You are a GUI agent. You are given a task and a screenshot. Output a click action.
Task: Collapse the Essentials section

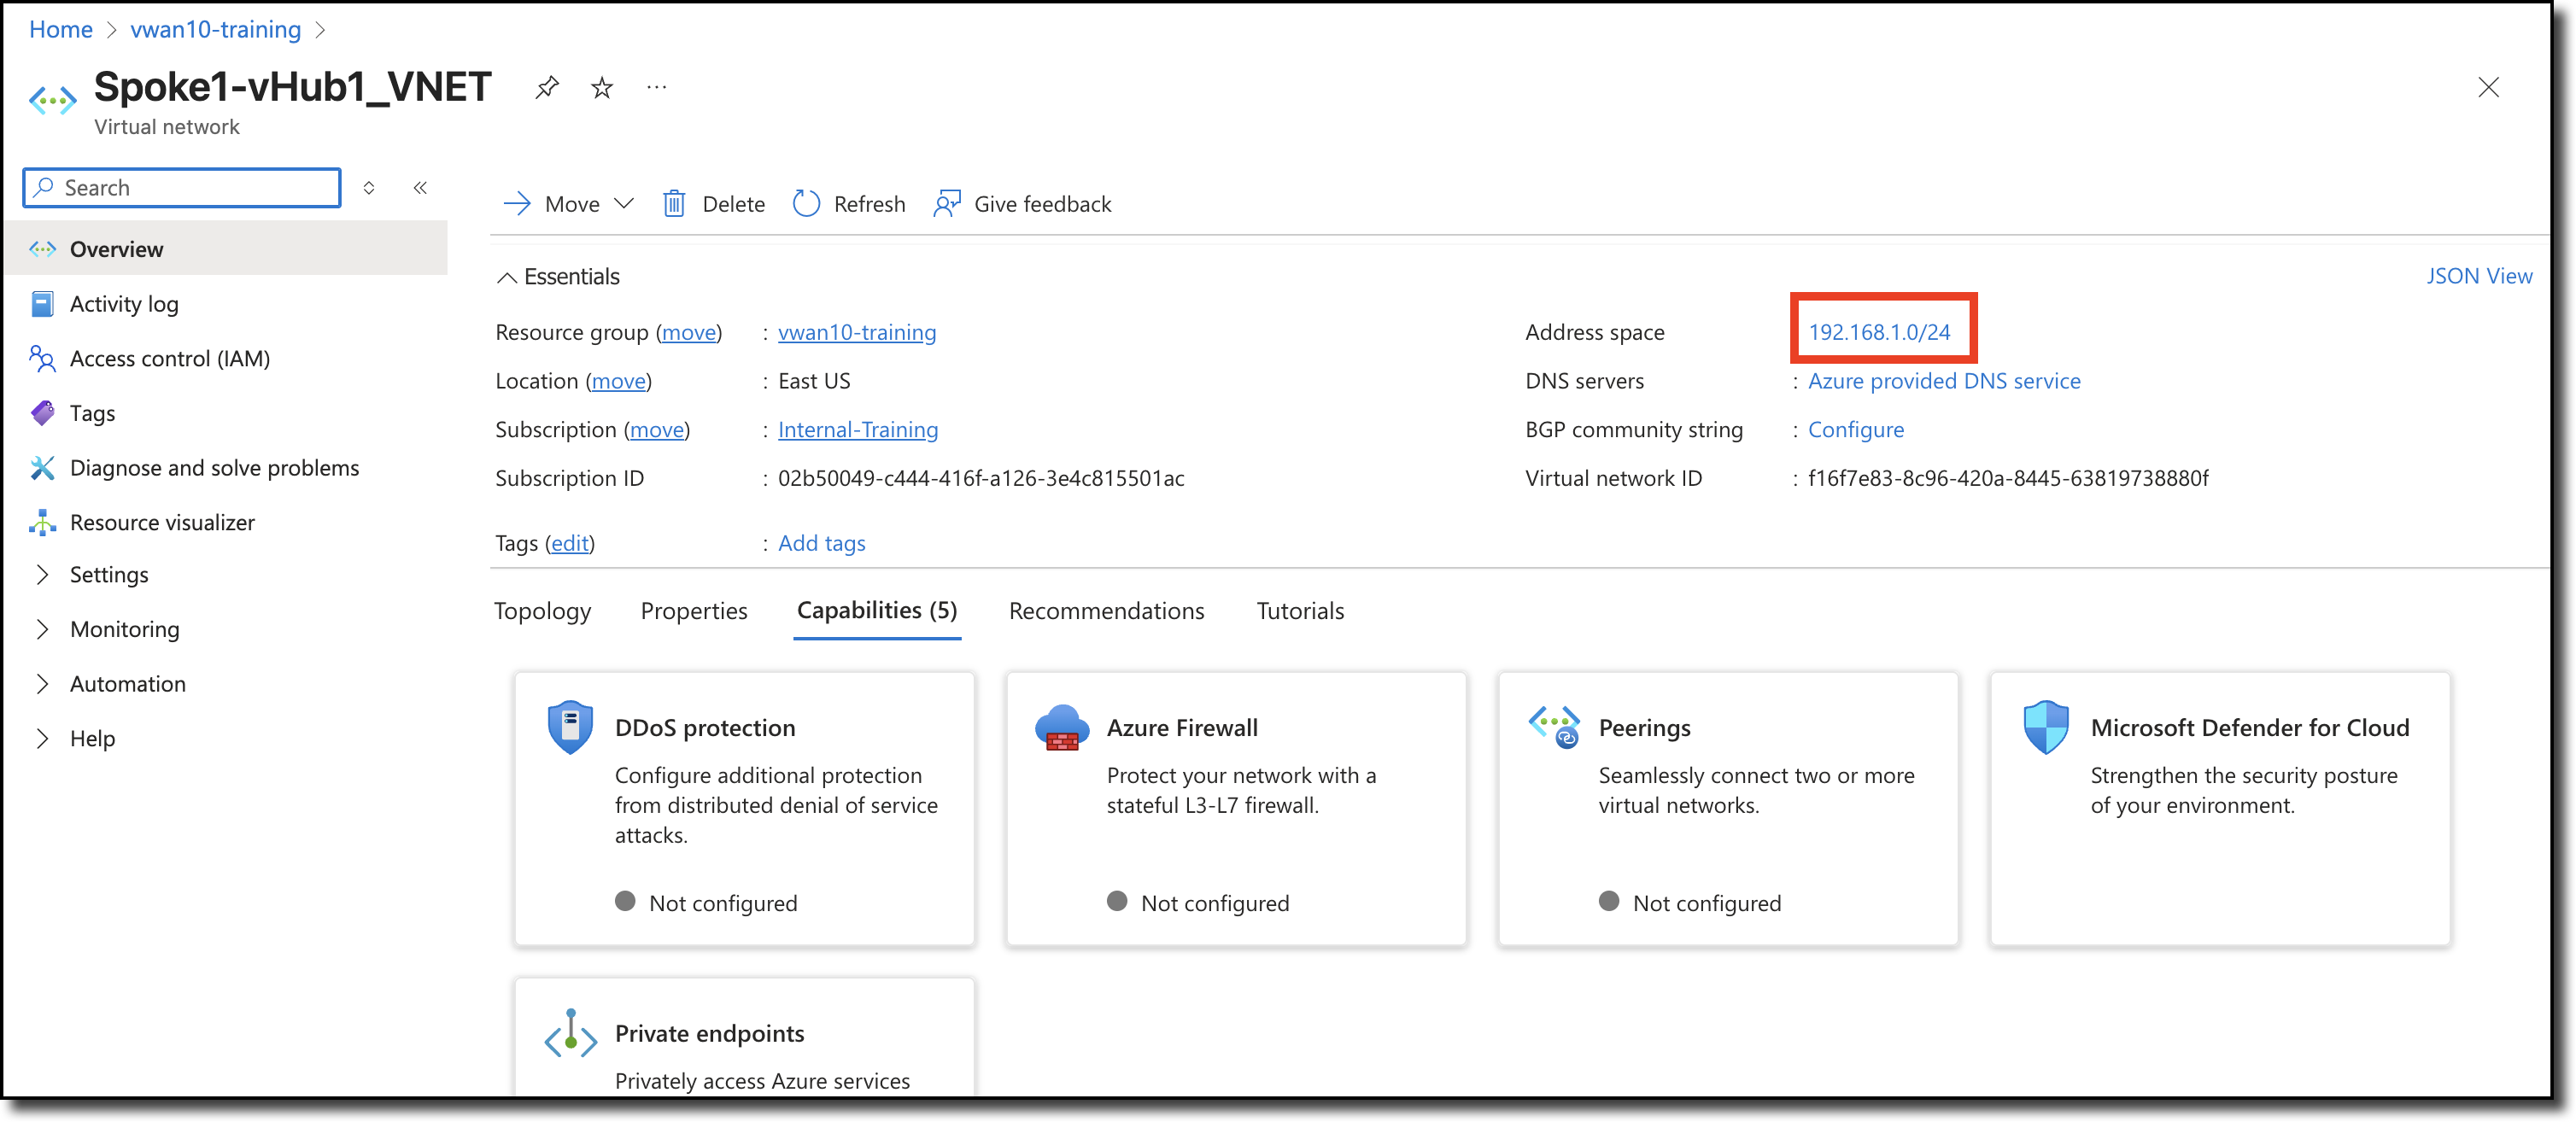click(x=507, y=277)
